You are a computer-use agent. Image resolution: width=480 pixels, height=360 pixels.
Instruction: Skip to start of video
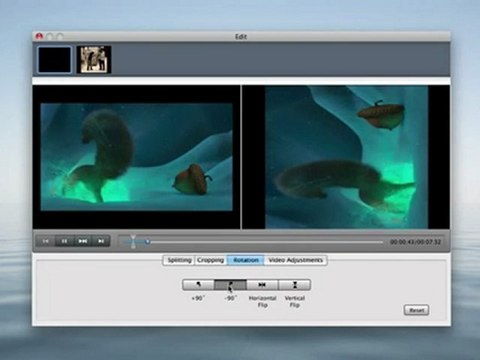point(46,241)
